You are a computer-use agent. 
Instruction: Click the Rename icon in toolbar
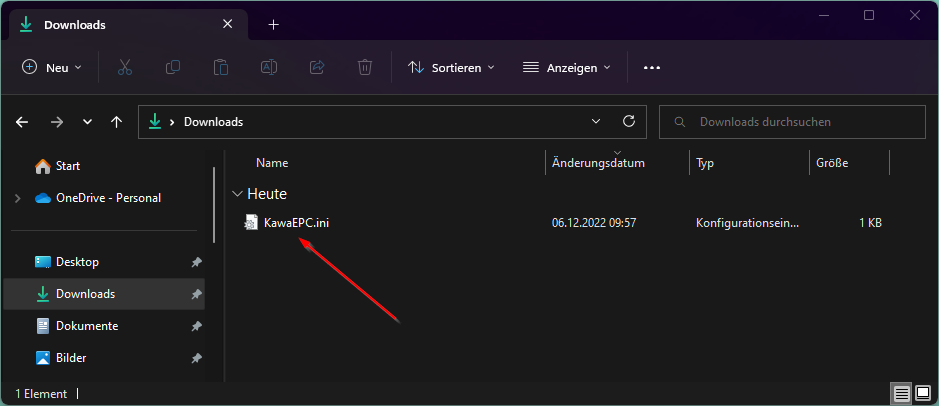tap(269, 68)
